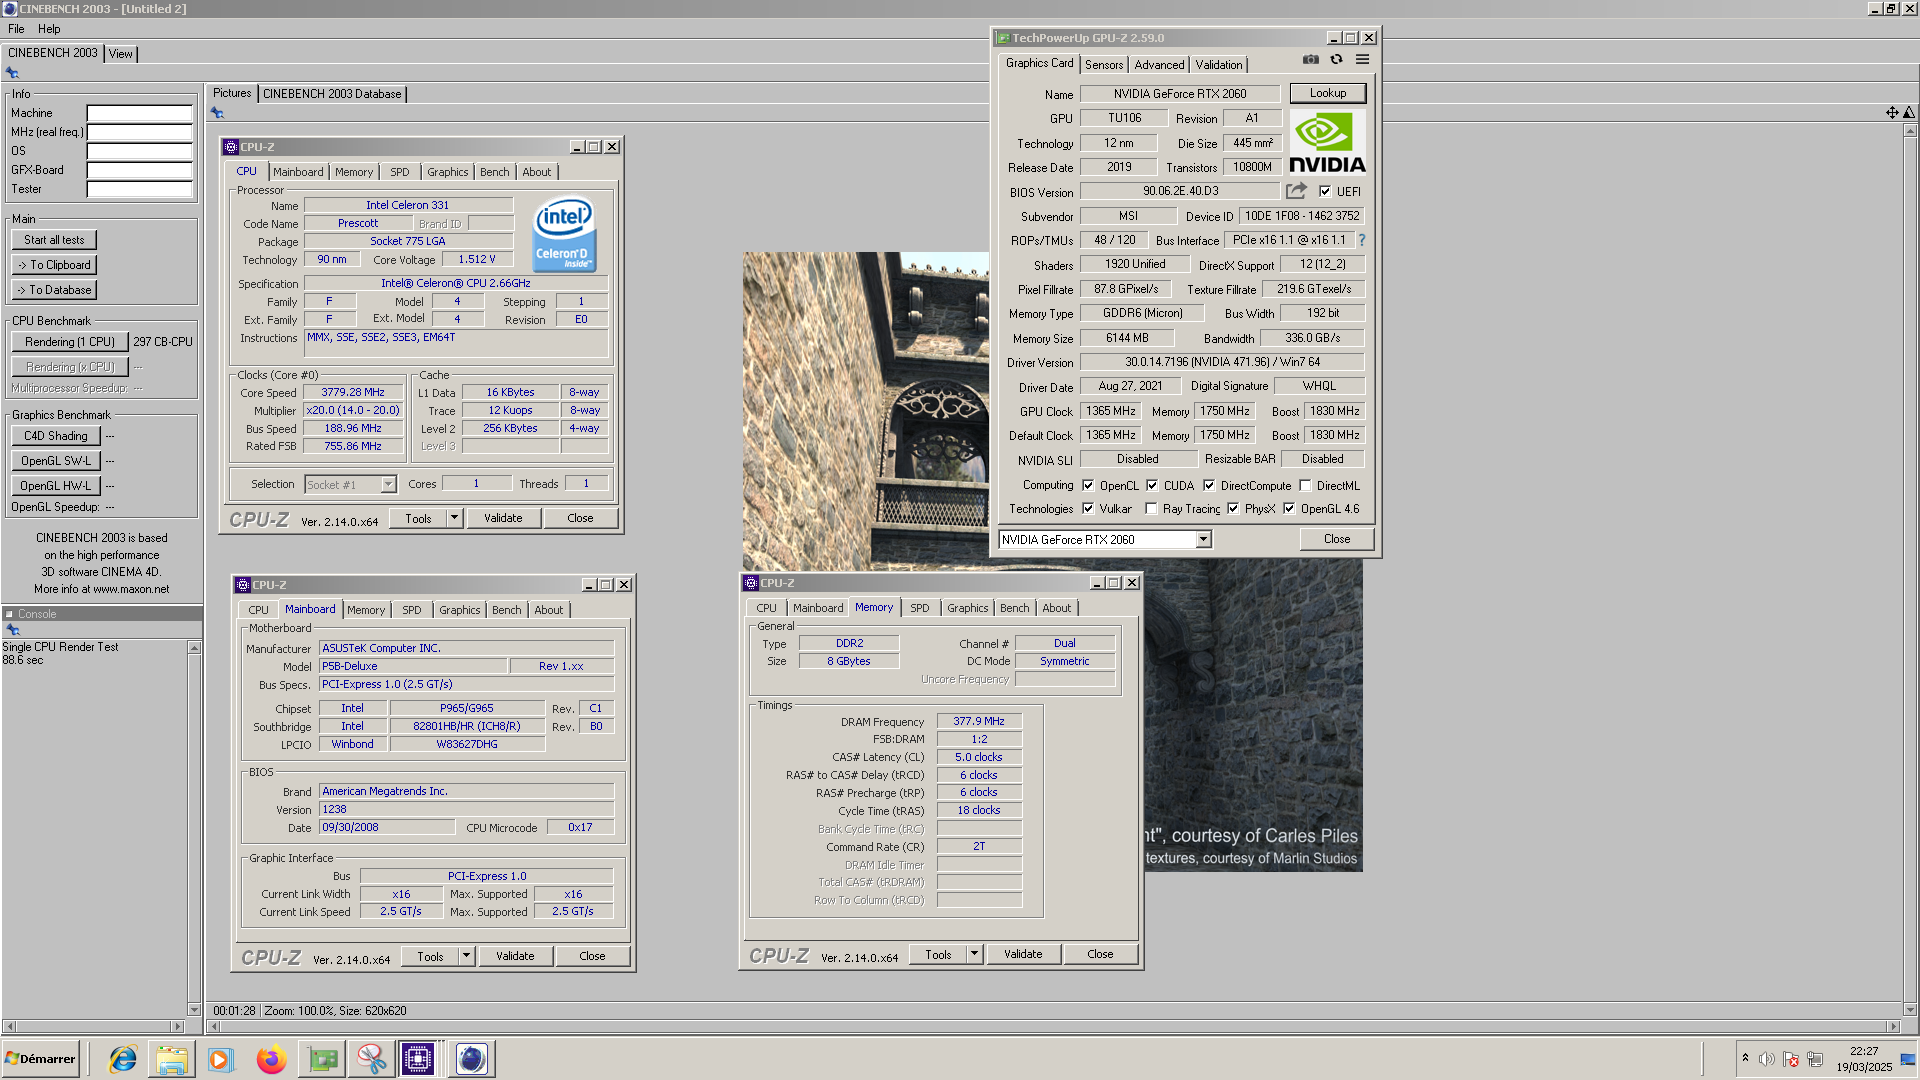This screenshot has height=1080, width=1920.
Task: Open the SPD tab in CPU-Z Memory window
Action: click(919, 608)
